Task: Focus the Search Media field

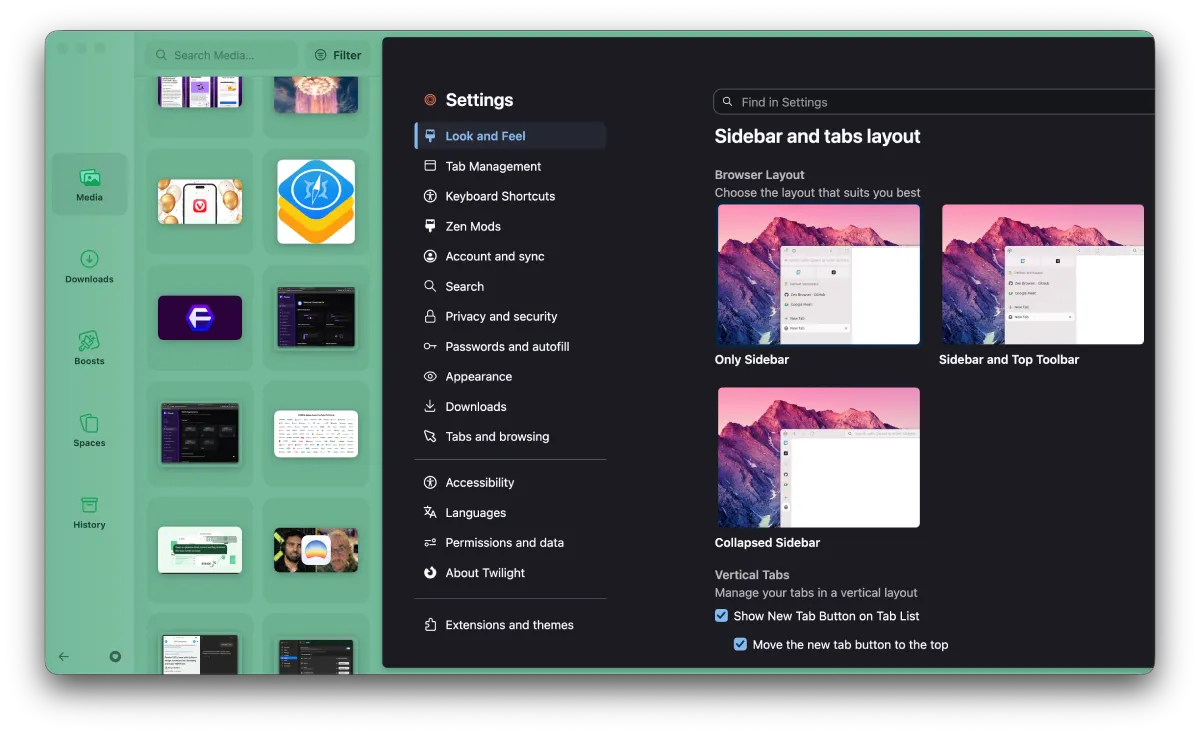Action: coord(222,55)
